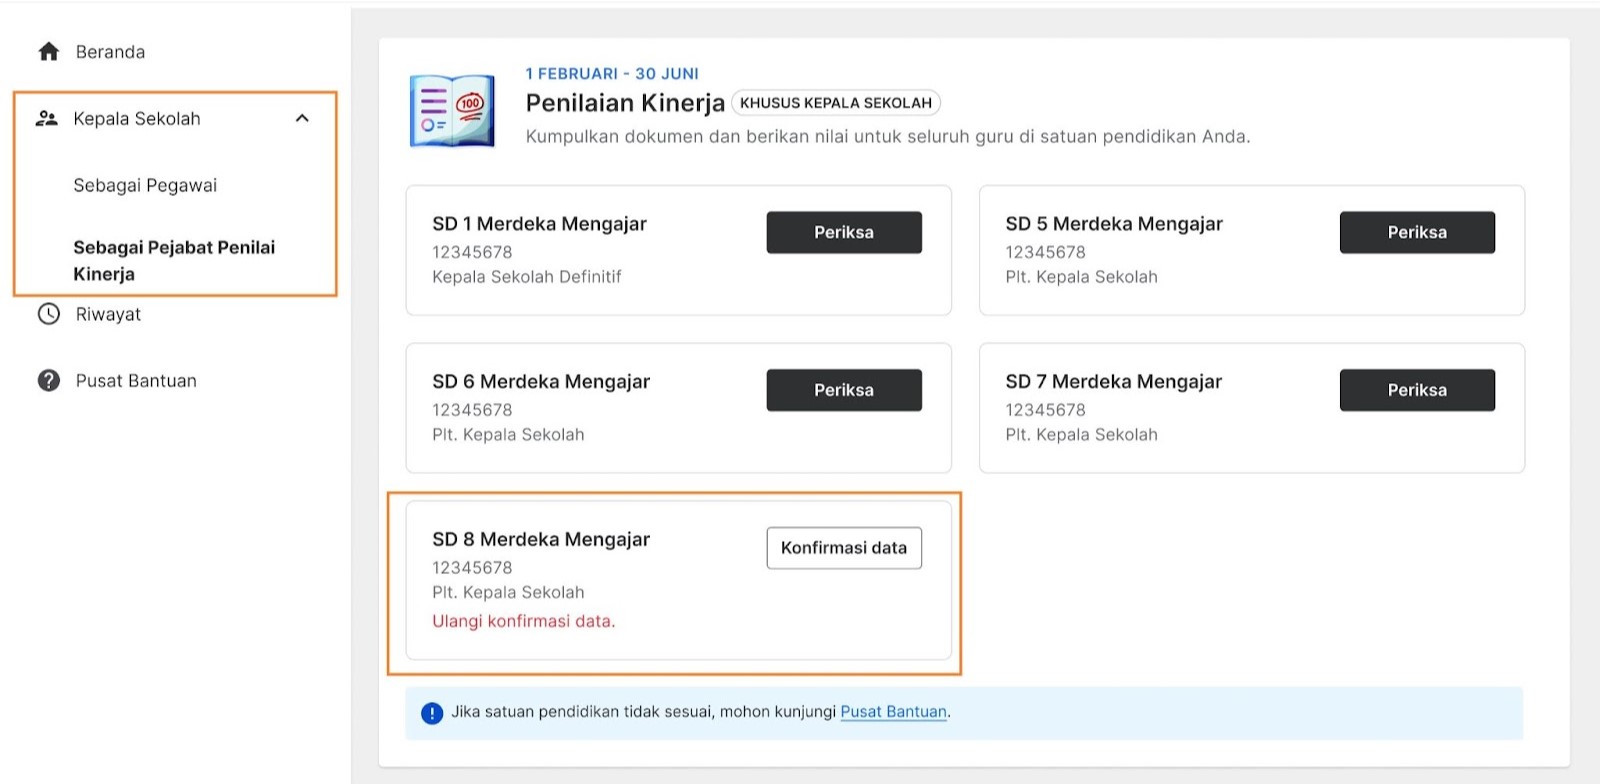Open the Beranda menu item

[110, 52]
